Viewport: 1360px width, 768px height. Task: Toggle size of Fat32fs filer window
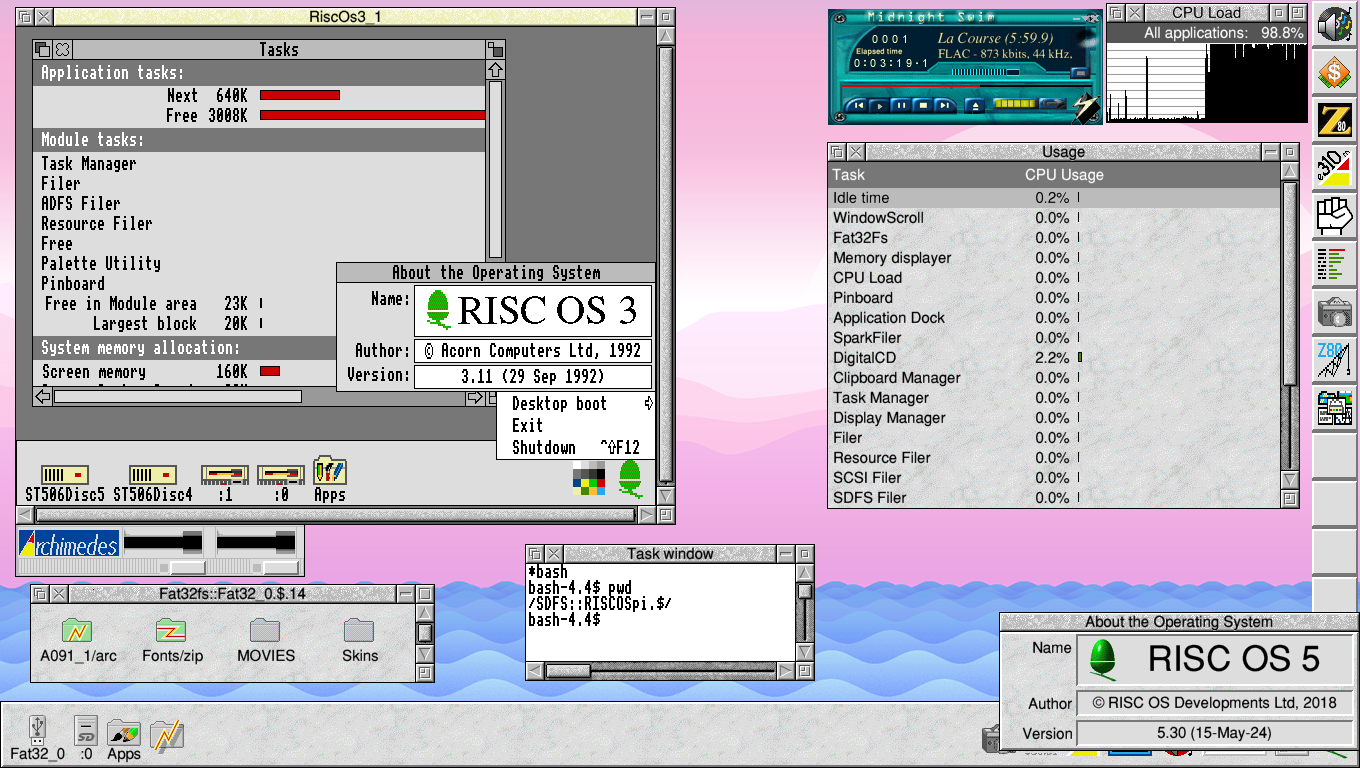click(424, 594)
